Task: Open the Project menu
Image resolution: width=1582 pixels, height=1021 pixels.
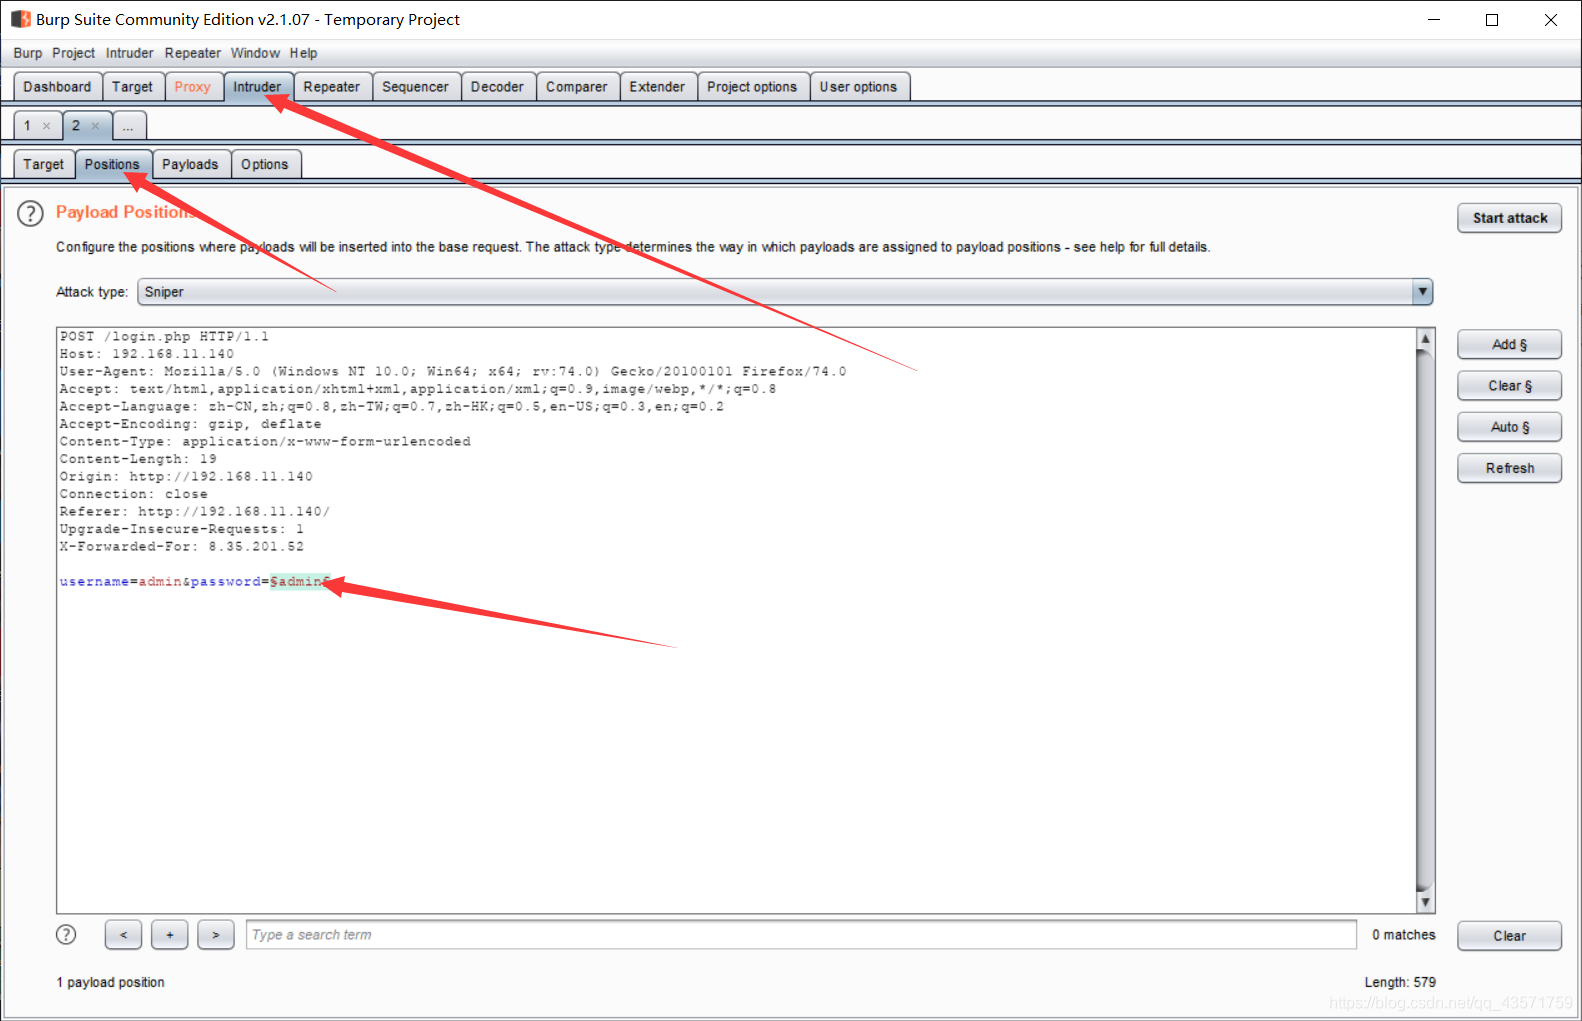Action: (73, 53)
